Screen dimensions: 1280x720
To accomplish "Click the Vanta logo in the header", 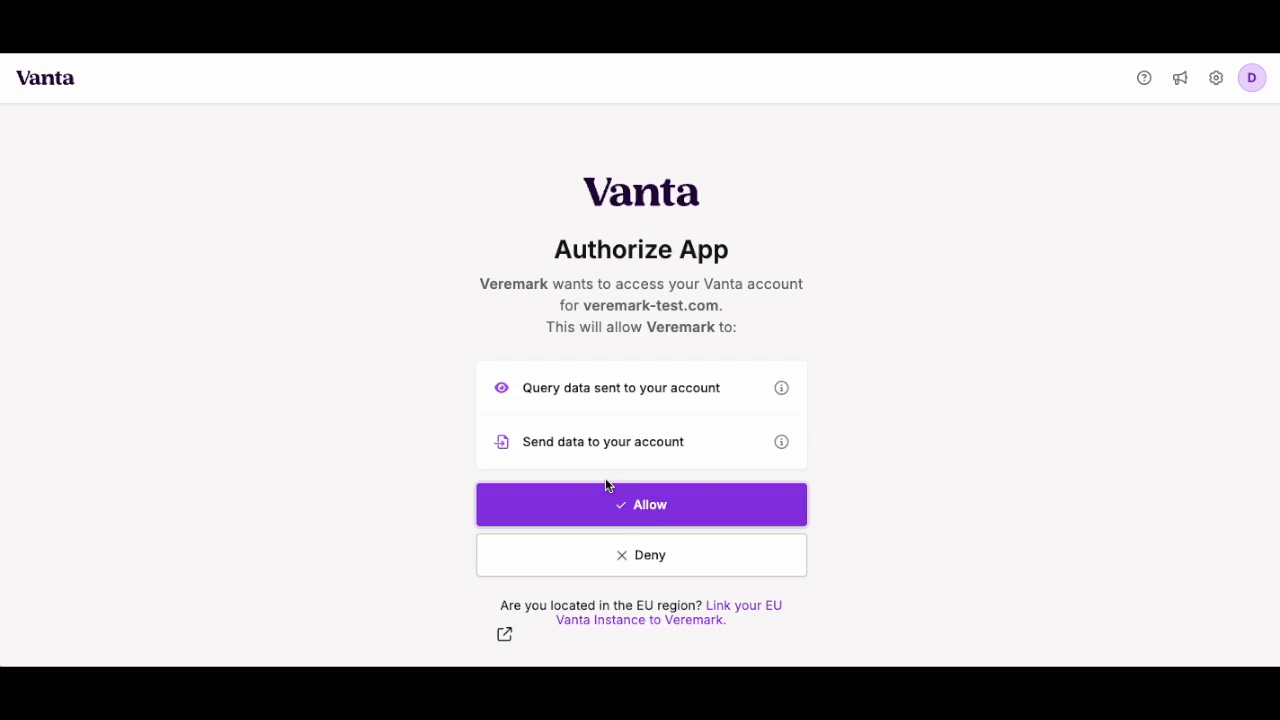I will point(45,78).
